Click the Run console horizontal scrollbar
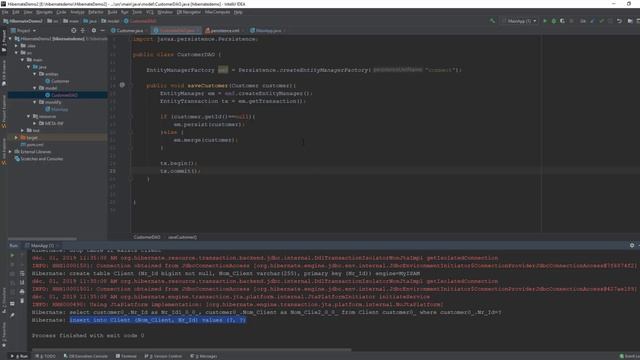 [x=192, y=350]
